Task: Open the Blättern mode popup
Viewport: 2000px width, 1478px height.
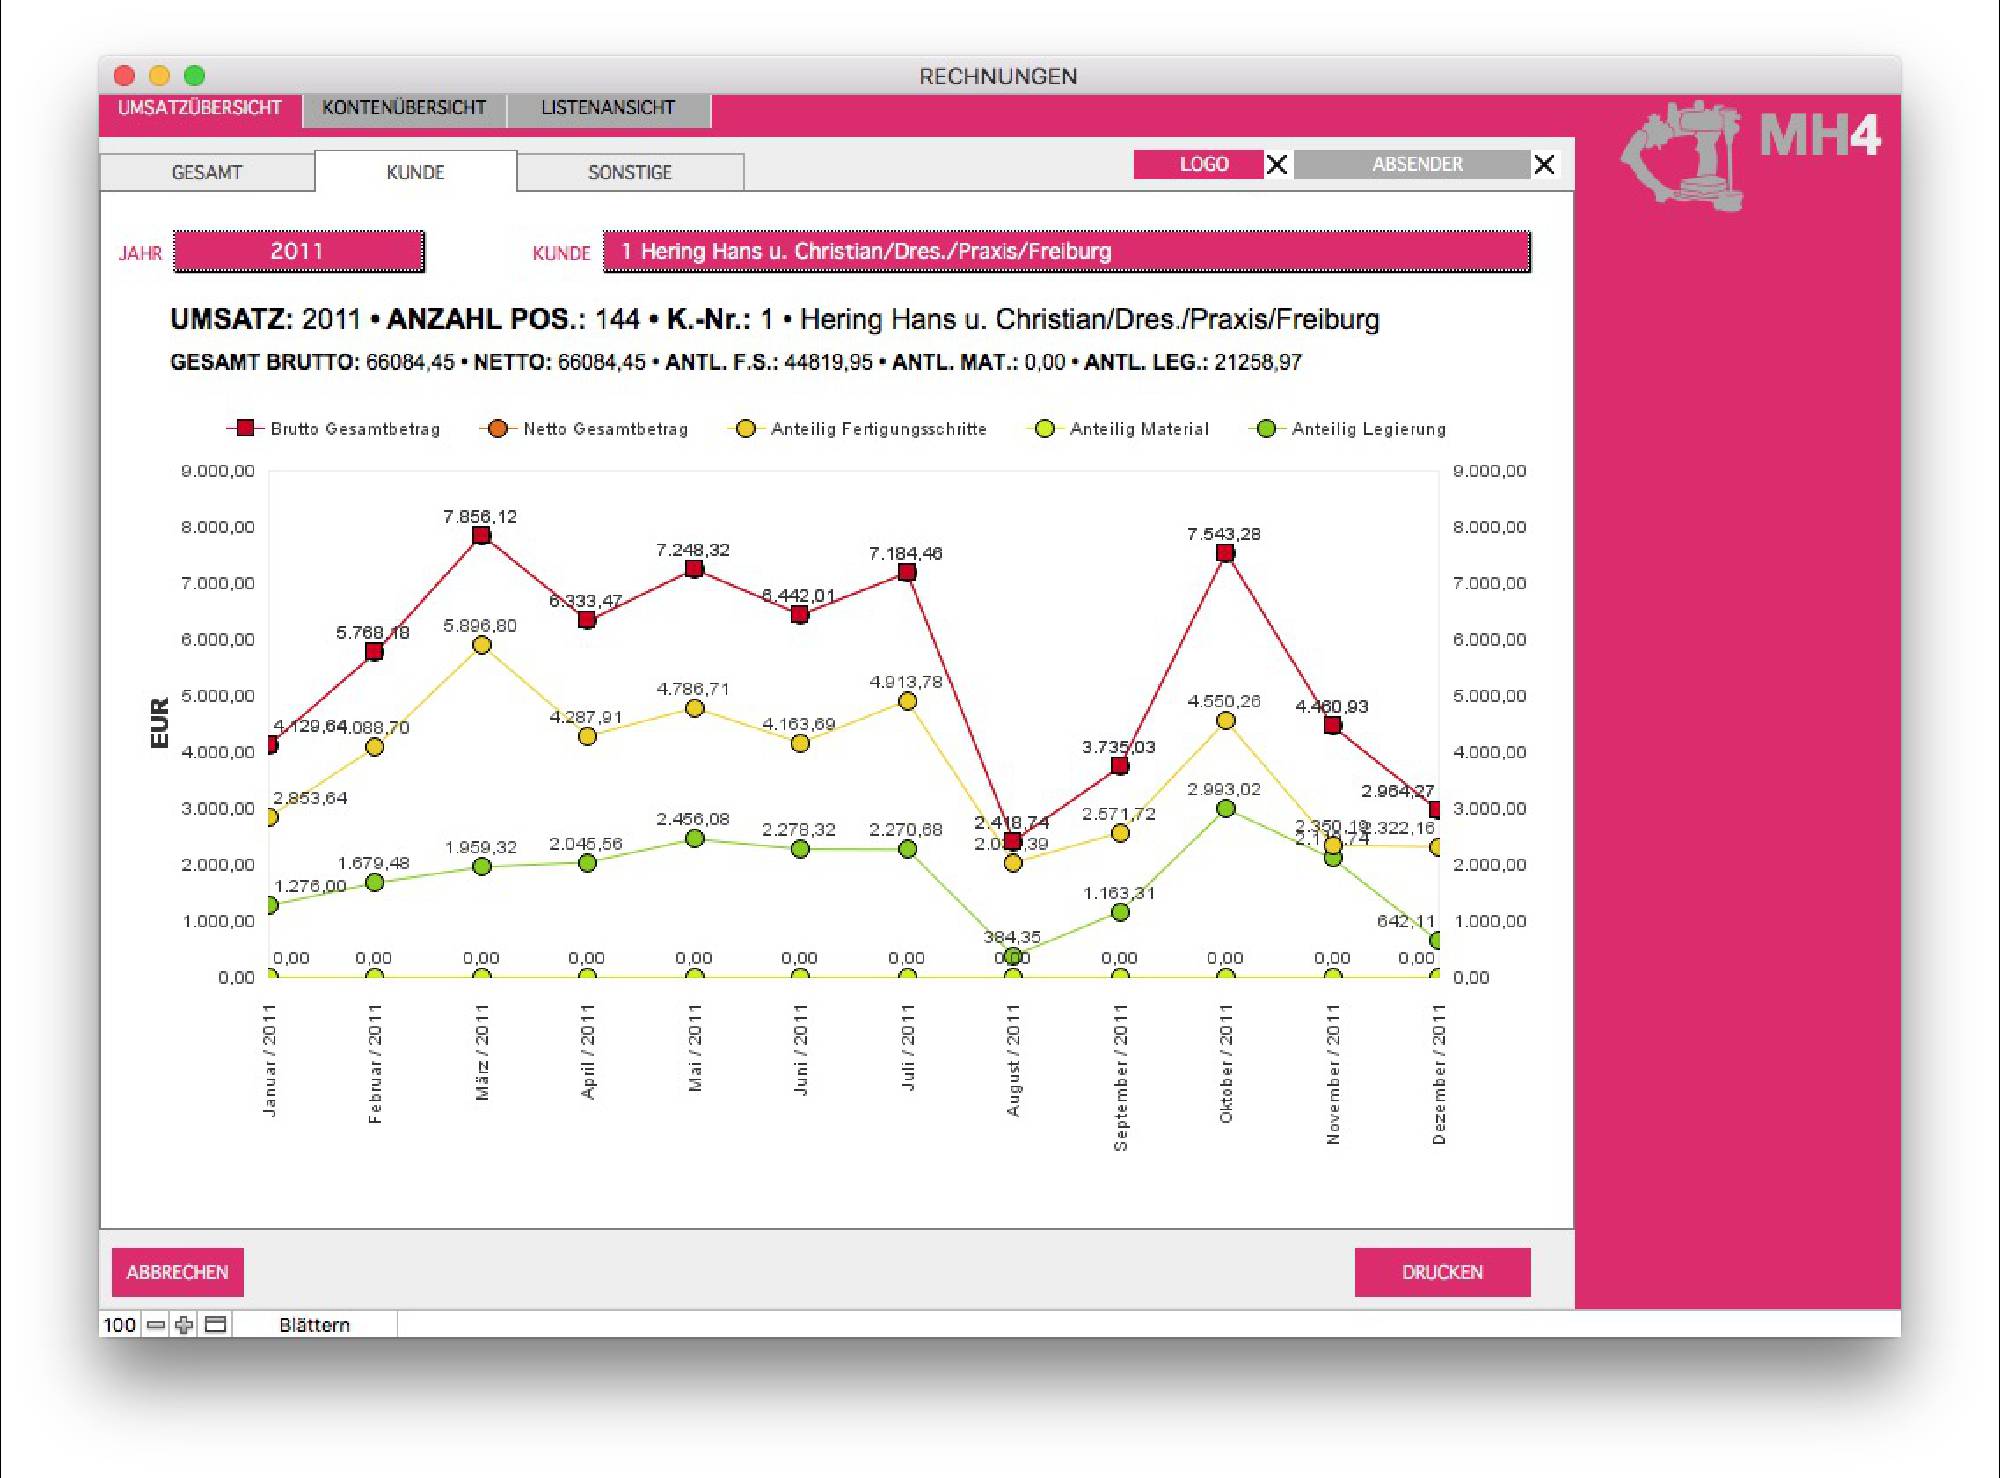Action: click(314, 1325)
